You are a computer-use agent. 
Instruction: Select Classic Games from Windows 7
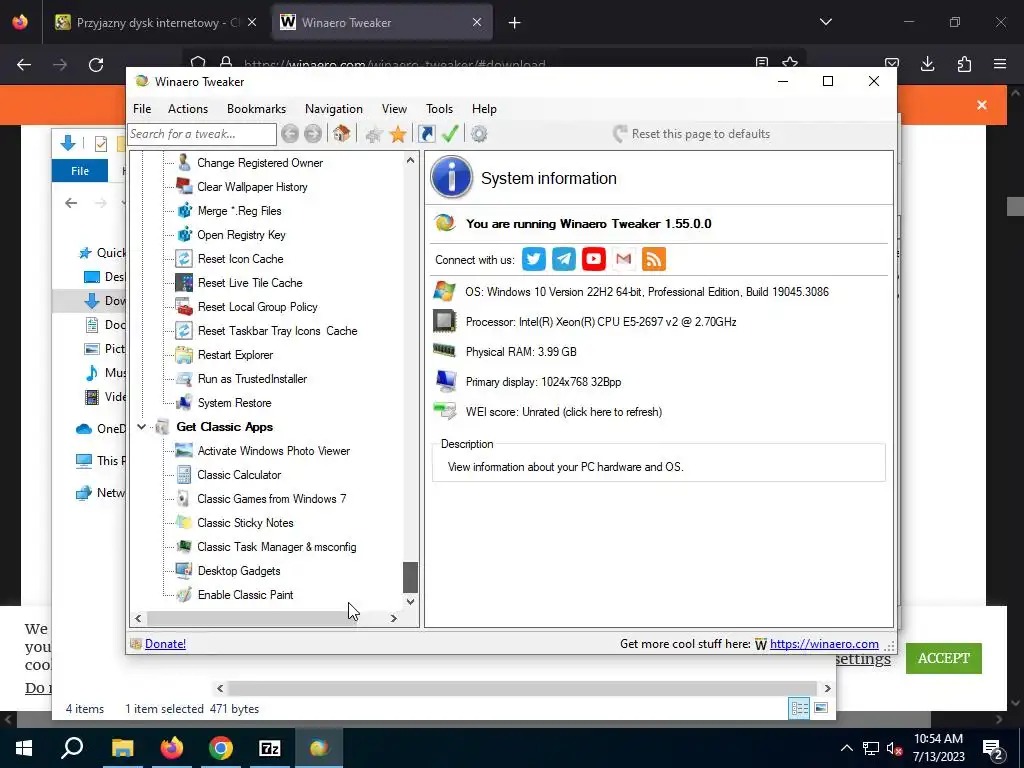click(272, 499)
